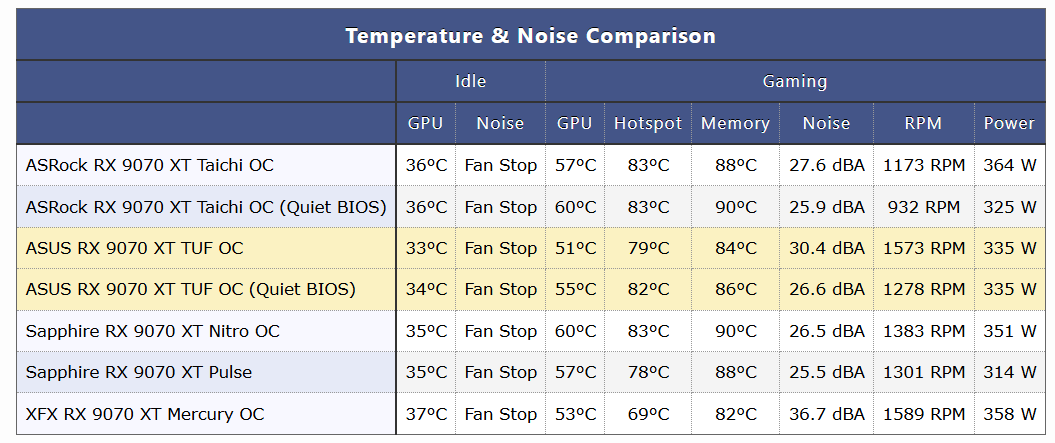Screen dimensions: 1055x443
Task: Select the Gaming column group header
Action: pyautogui.click(x=795, y=82)
